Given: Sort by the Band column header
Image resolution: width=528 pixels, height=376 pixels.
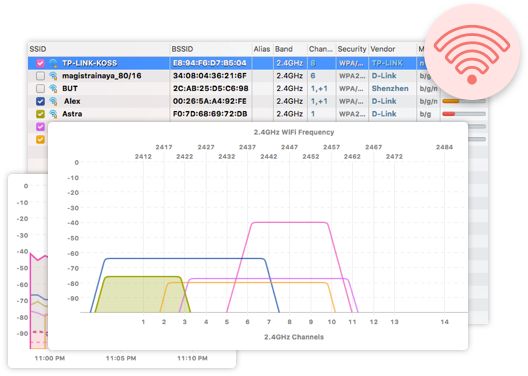Looking at the screenshot, I should coord(284,49).
